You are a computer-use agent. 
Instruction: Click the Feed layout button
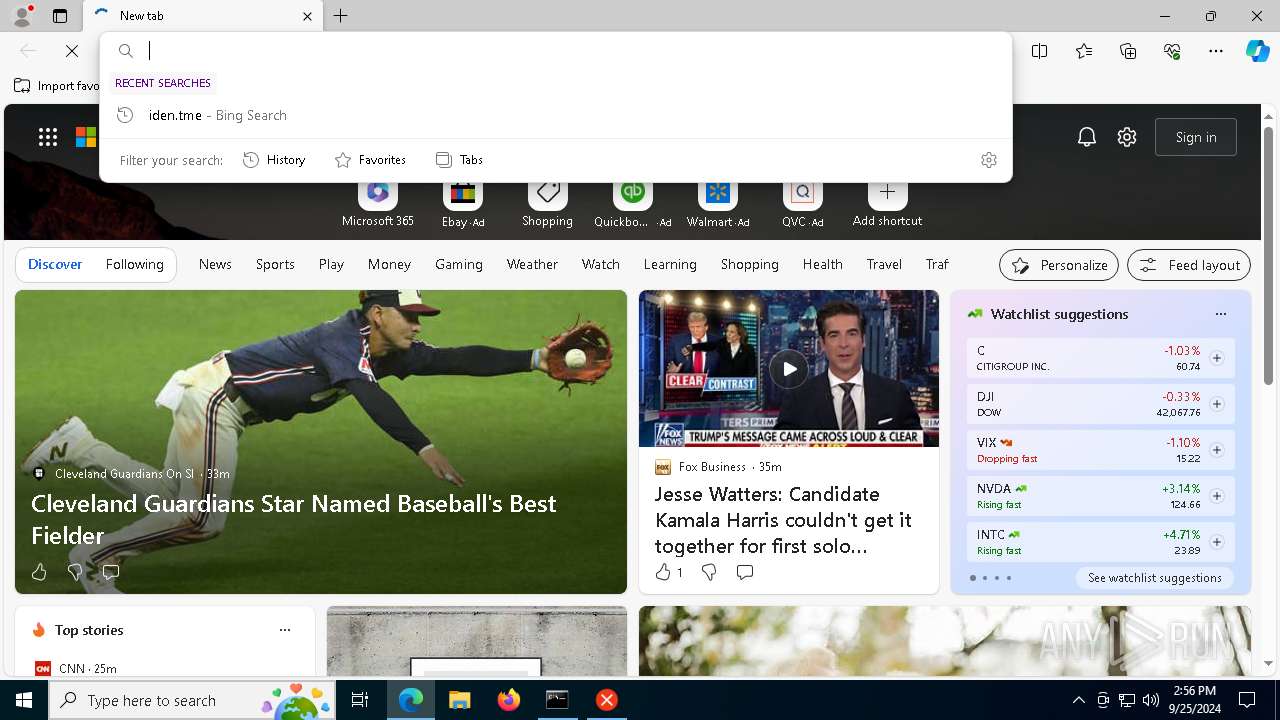point(1189,265)
